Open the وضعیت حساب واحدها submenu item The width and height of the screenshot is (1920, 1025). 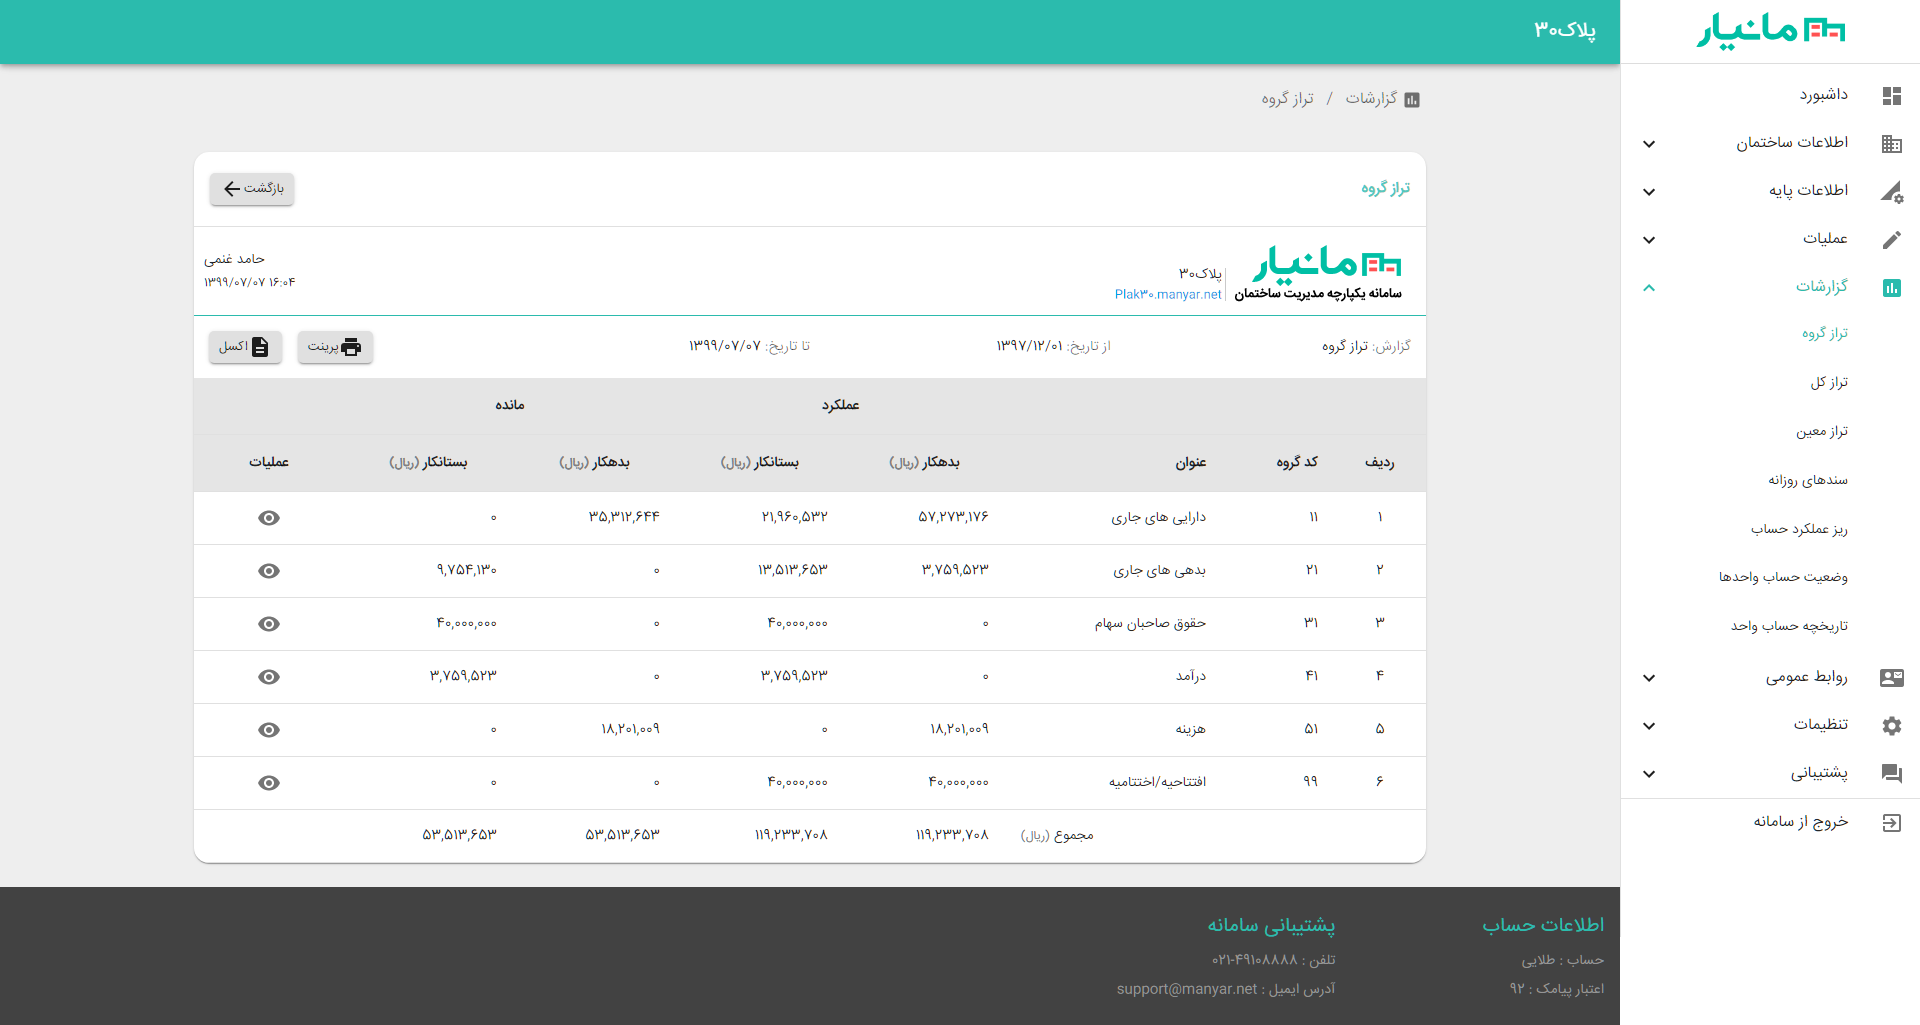tap(1783, 577)
